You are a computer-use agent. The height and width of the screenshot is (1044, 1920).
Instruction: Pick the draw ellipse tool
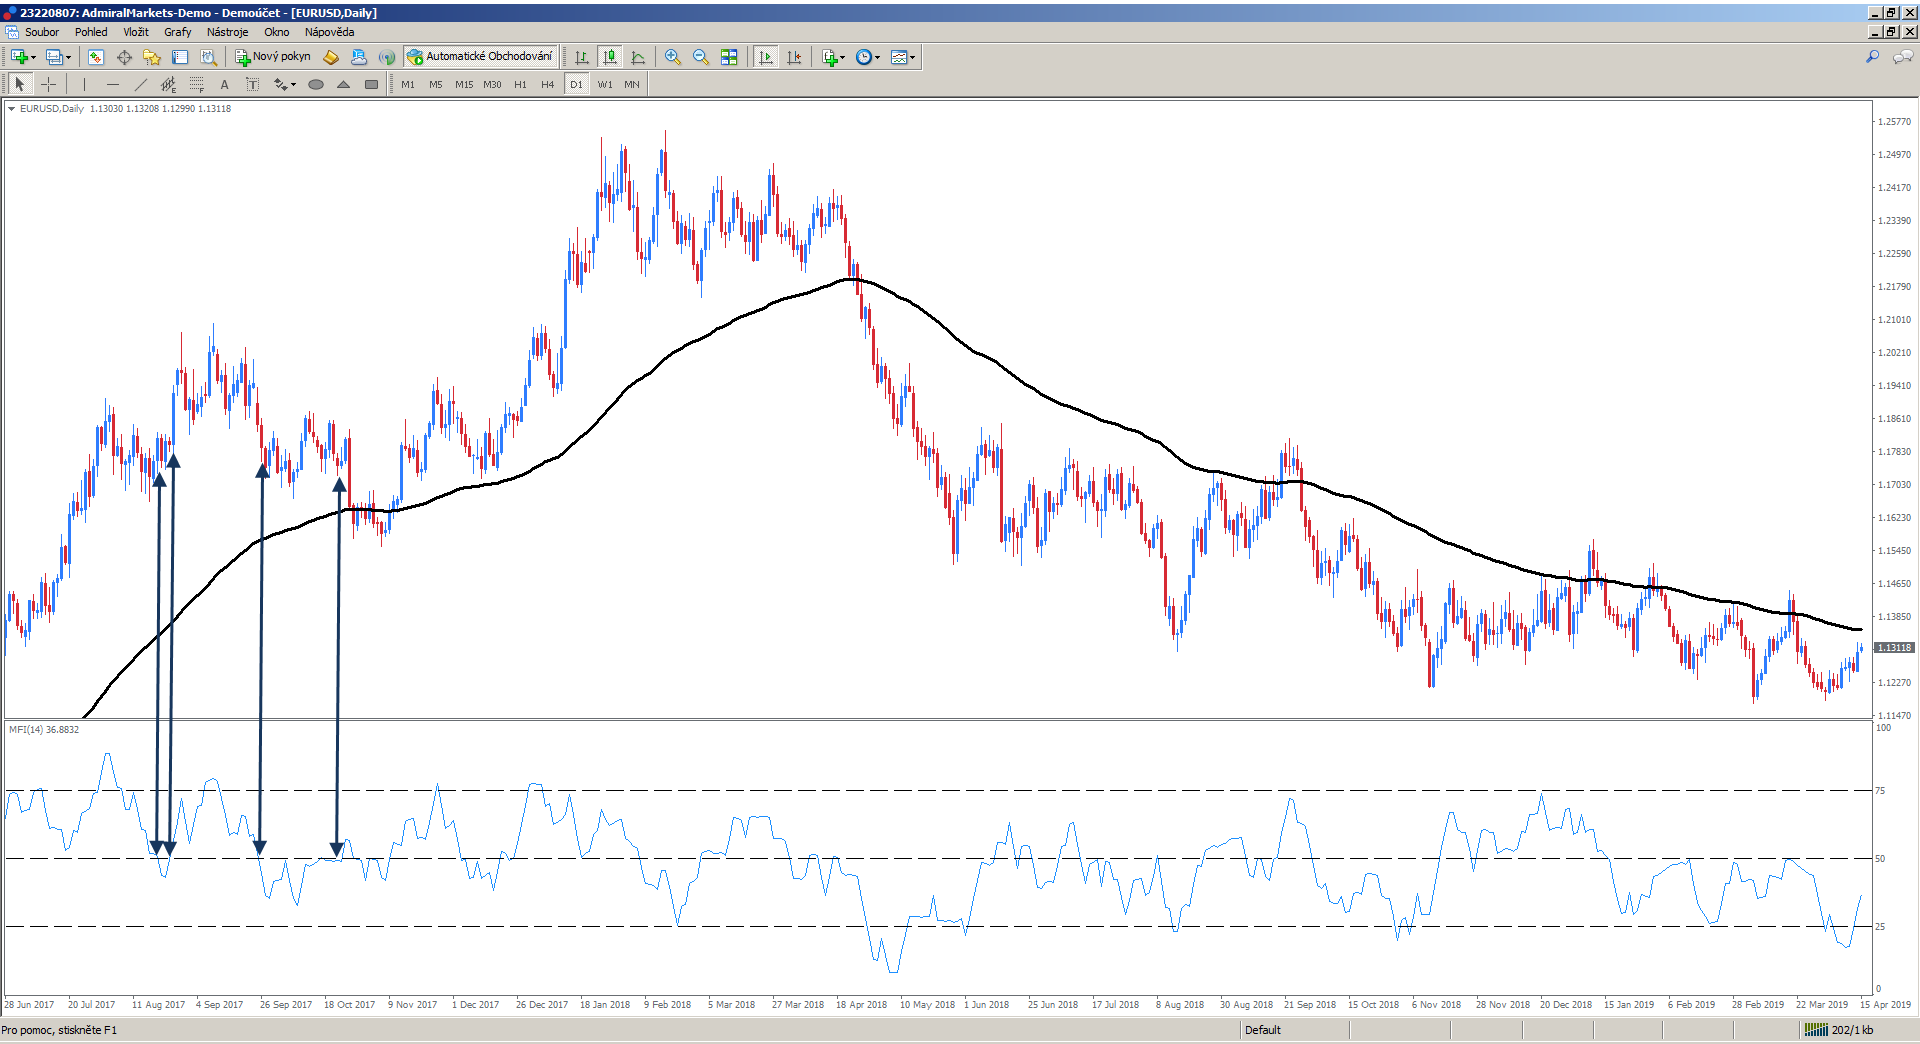coord(316,85)
